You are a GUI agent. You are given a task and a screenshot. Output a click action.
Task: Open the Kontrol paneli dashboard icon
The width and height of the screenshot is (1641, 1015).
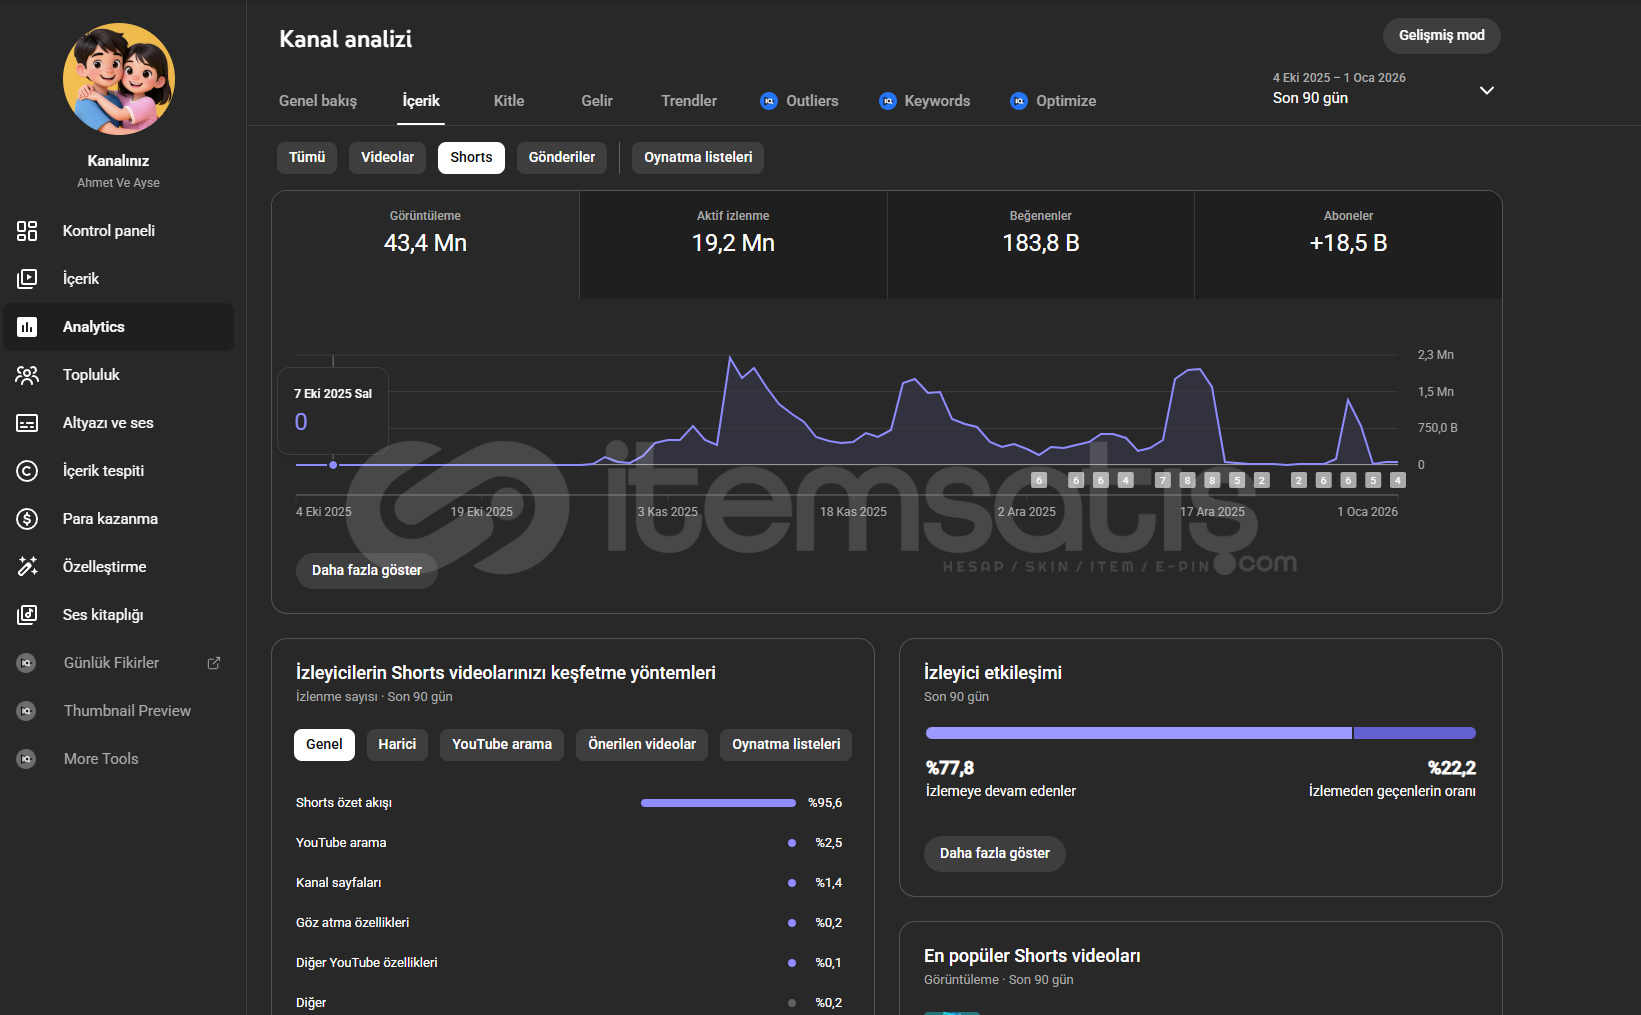pyautogui.click(x=27, y=231)
